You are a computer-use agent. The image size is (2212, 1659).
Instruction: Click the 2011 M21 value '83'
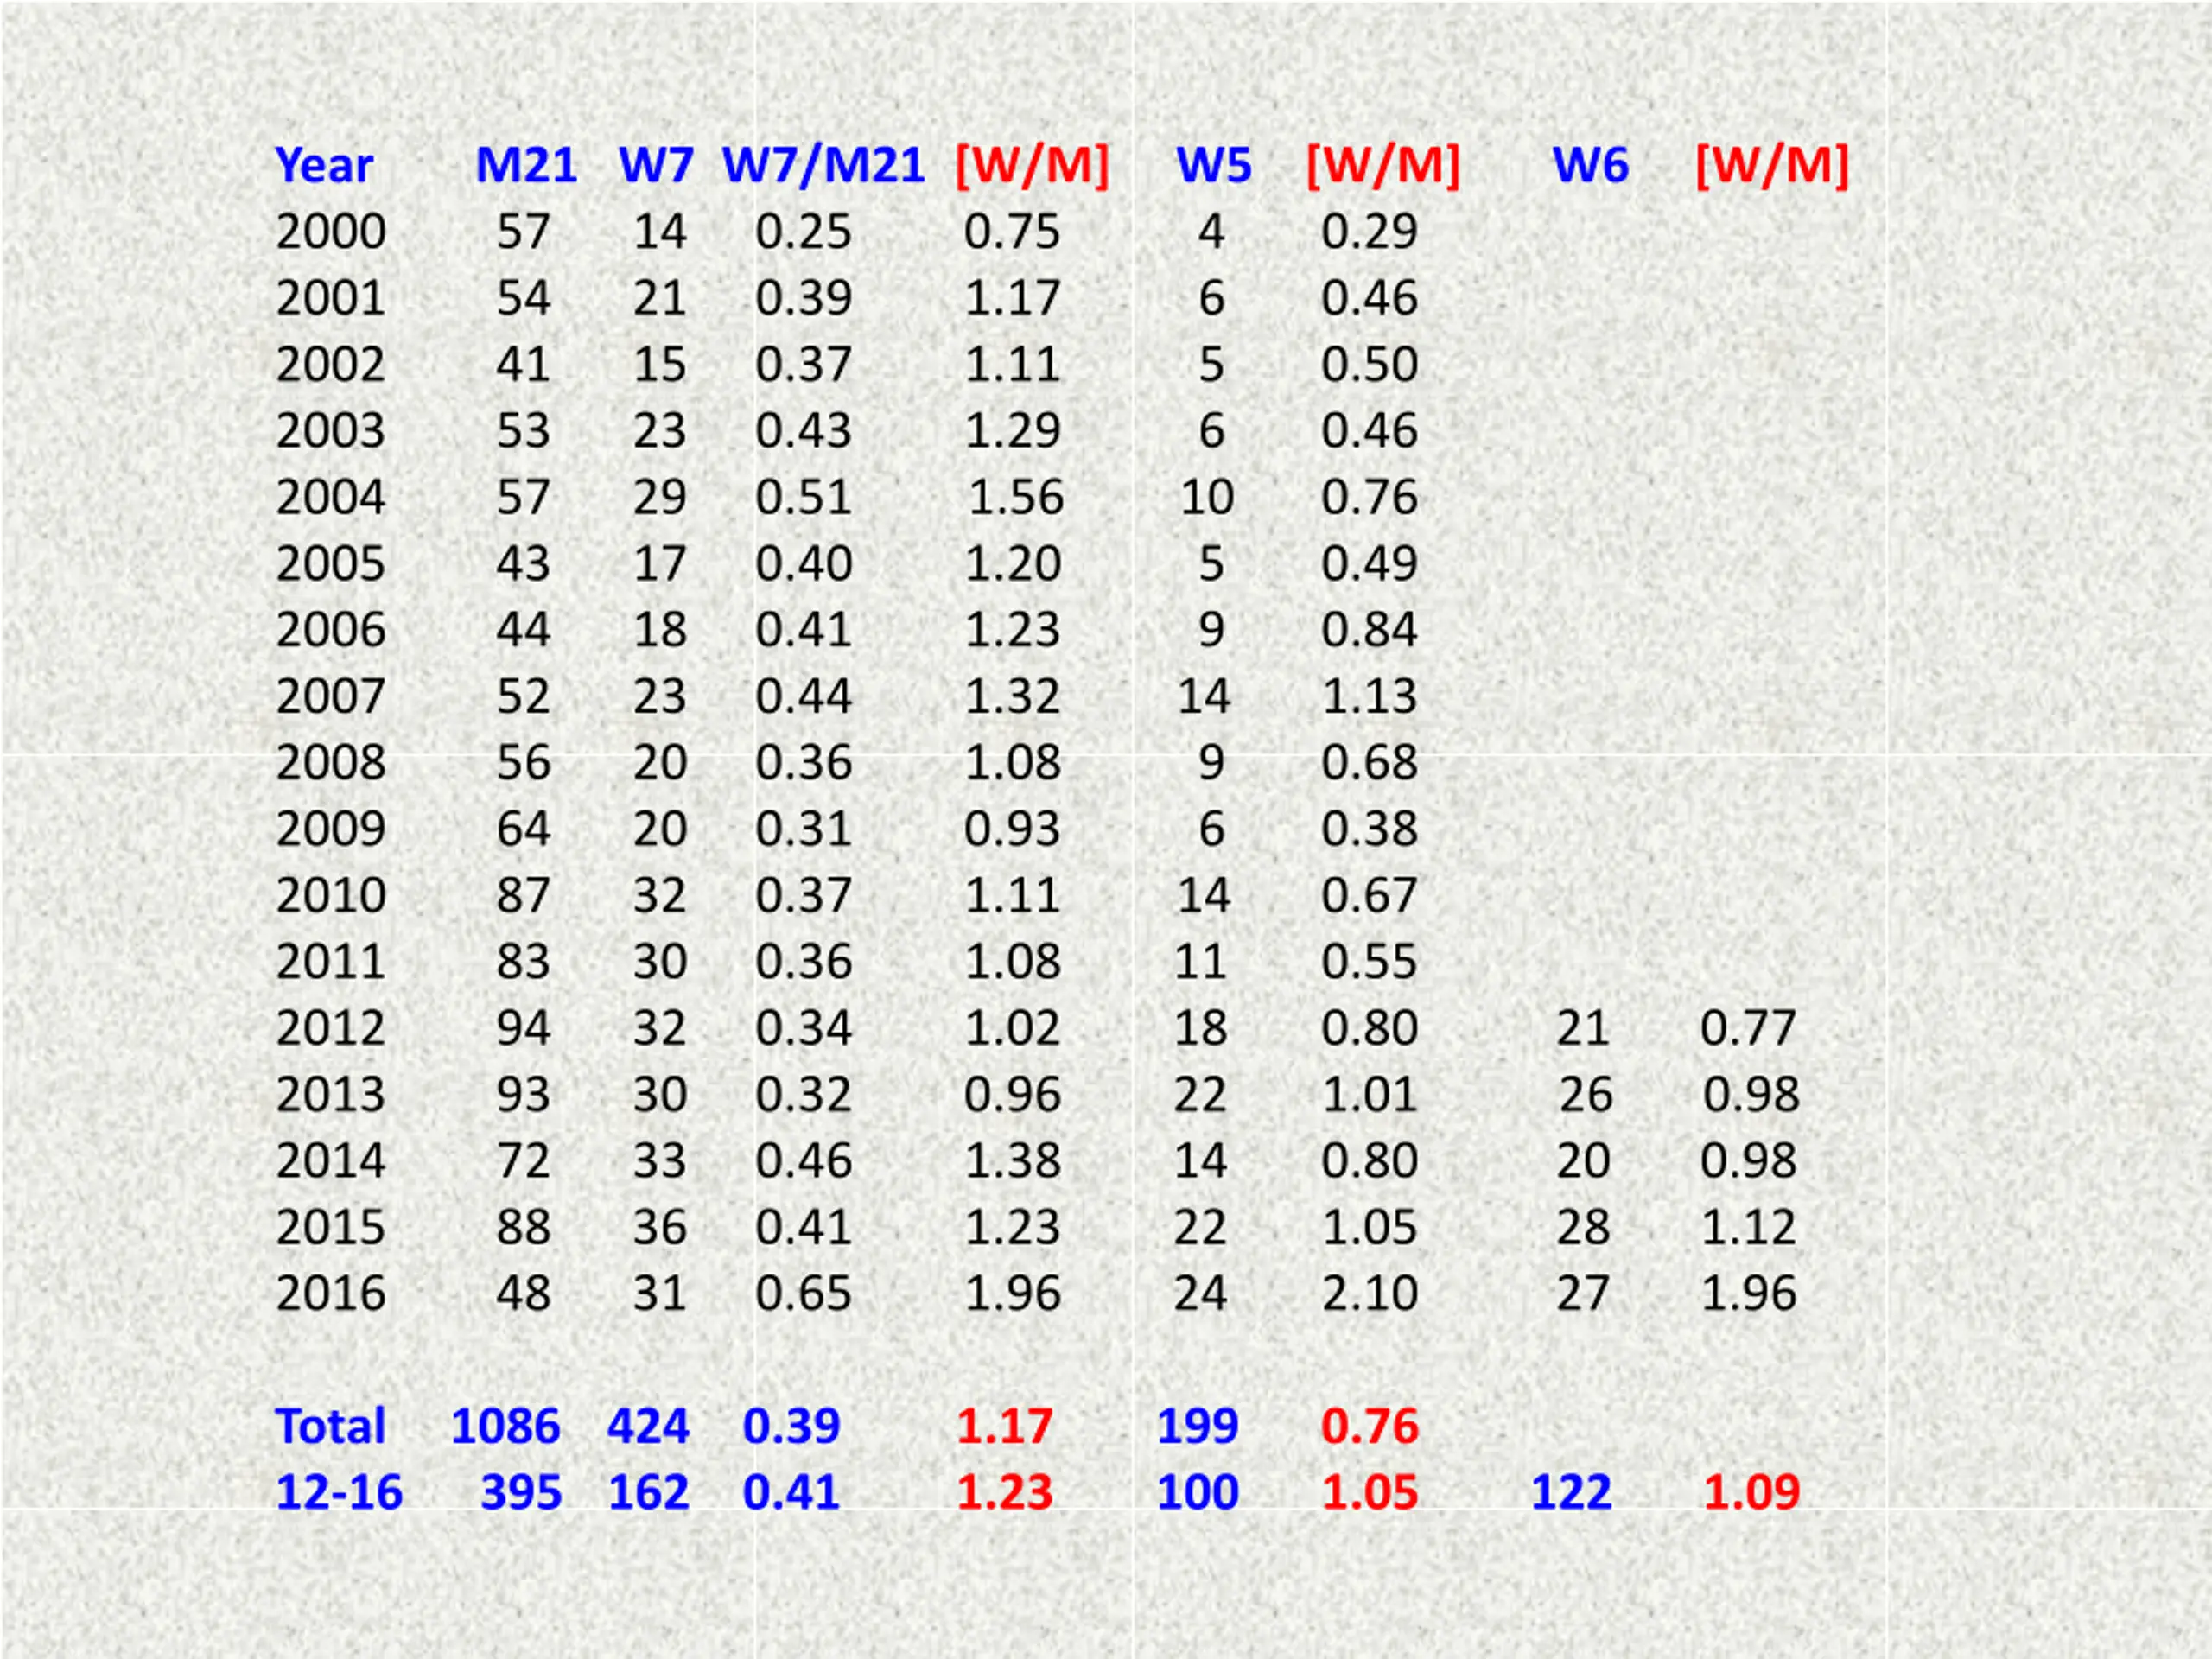(x=523, y=961)
